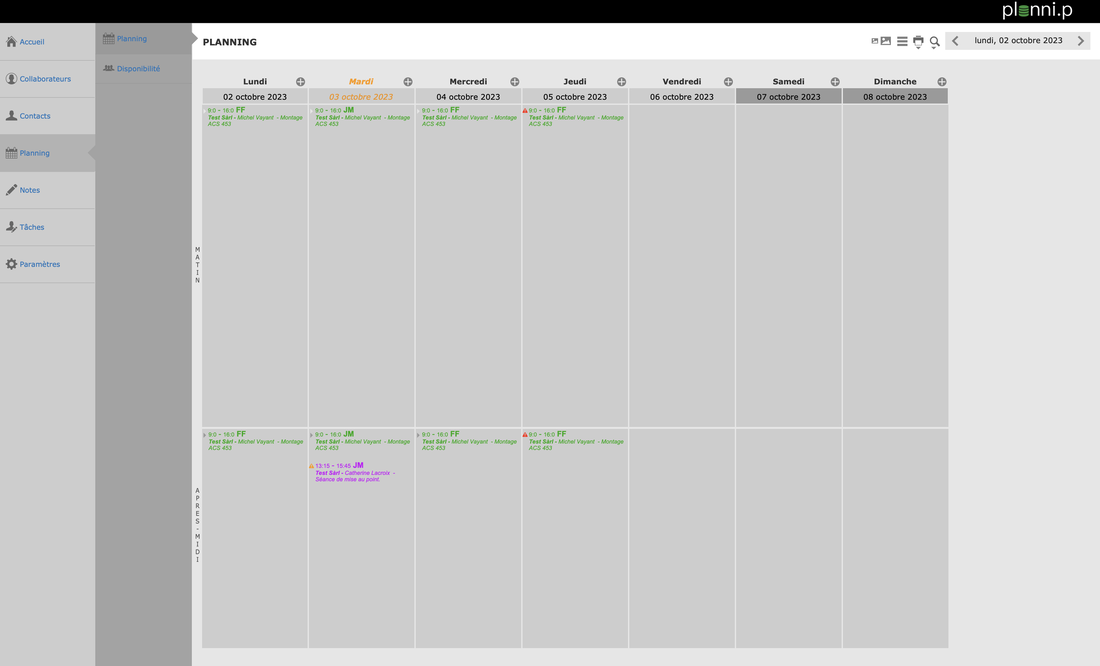
Task: Select the Planning sub-tab in second panel
Action: 131,39
